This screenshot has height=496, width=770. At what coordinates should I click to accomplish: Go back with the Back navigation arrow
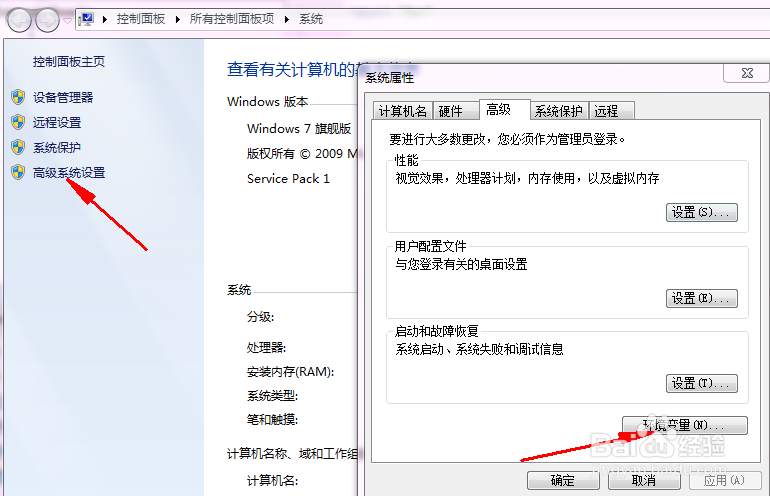point(19,20)
